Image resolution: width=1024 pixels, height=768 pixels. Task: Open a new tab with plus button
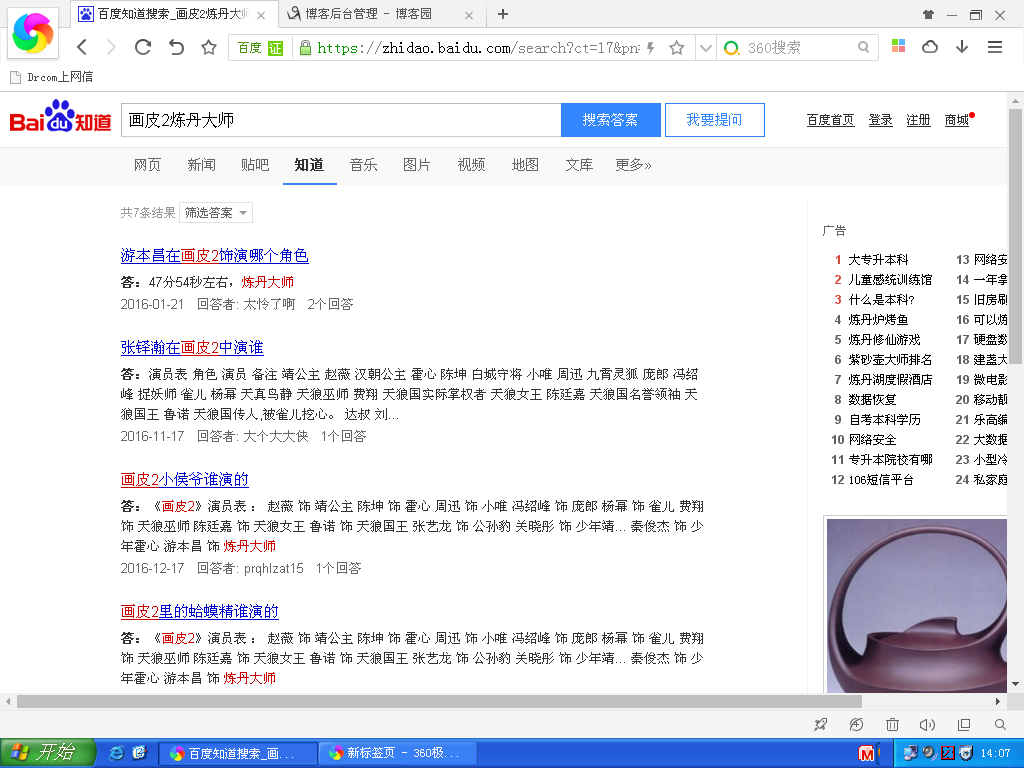point(503,14)
